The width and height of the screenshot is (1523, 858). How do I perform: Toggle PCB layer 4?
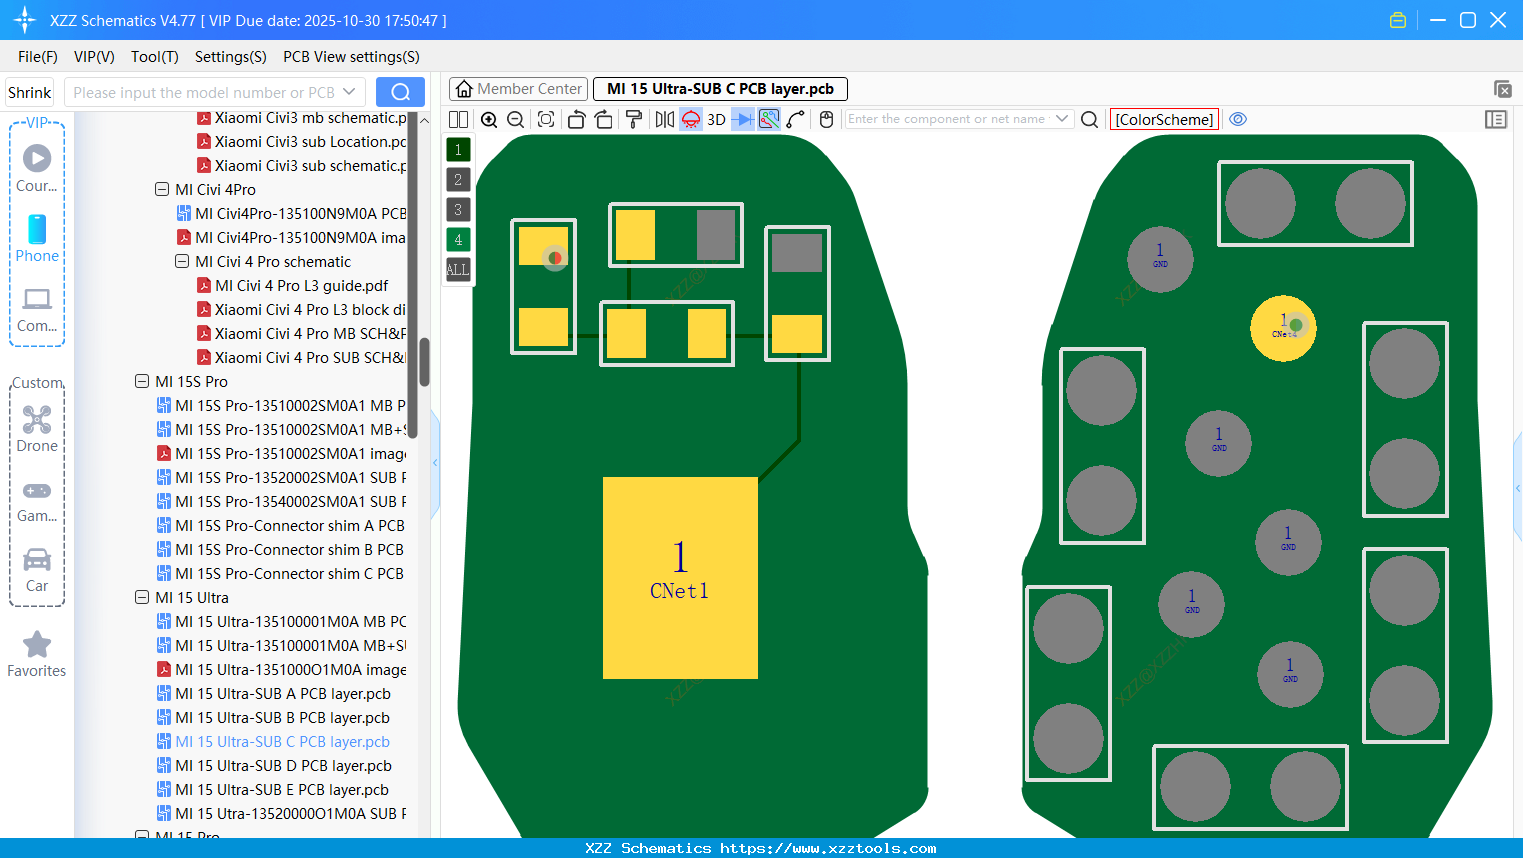458,239
